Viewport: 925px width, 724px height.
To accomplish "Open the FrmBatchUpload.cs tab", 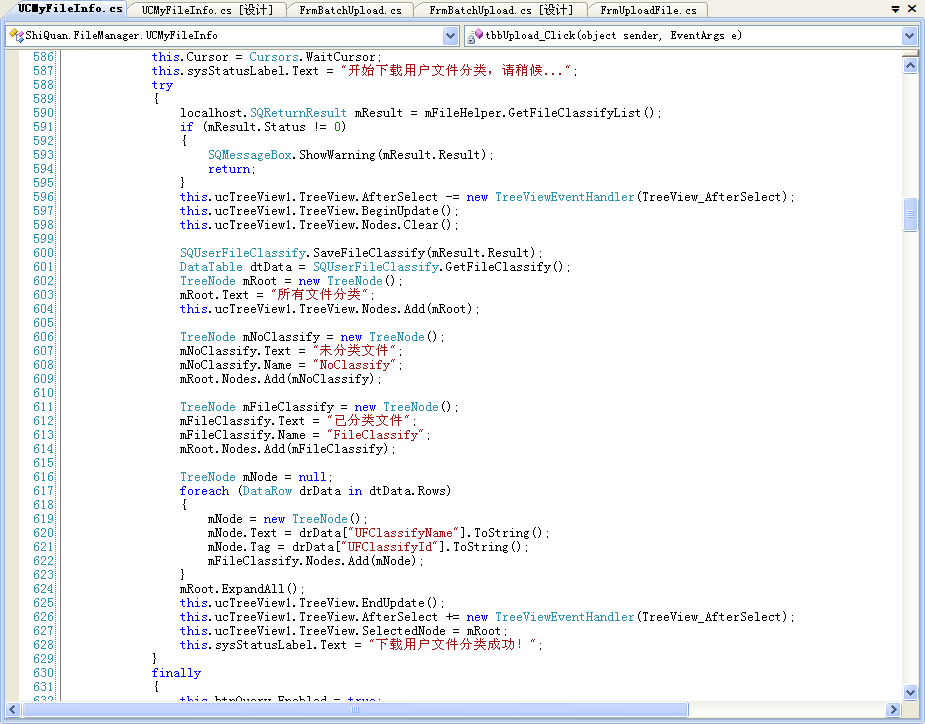I will pyautogui.click(x=350, y=10).
